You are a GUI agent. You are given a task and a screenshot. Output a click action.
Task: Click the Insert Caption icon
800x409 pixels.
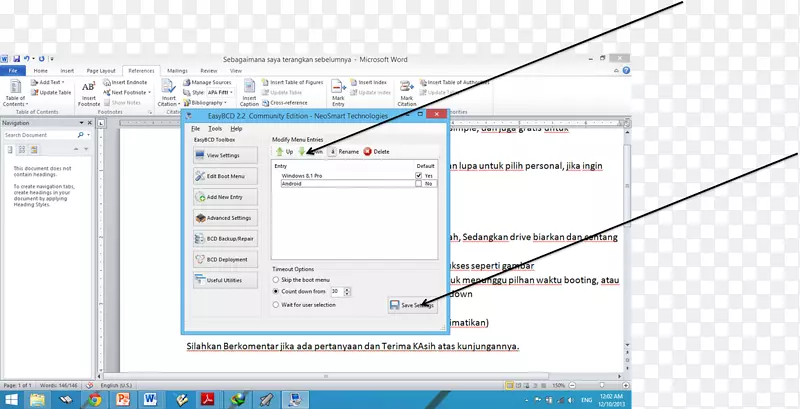point(249,86)
